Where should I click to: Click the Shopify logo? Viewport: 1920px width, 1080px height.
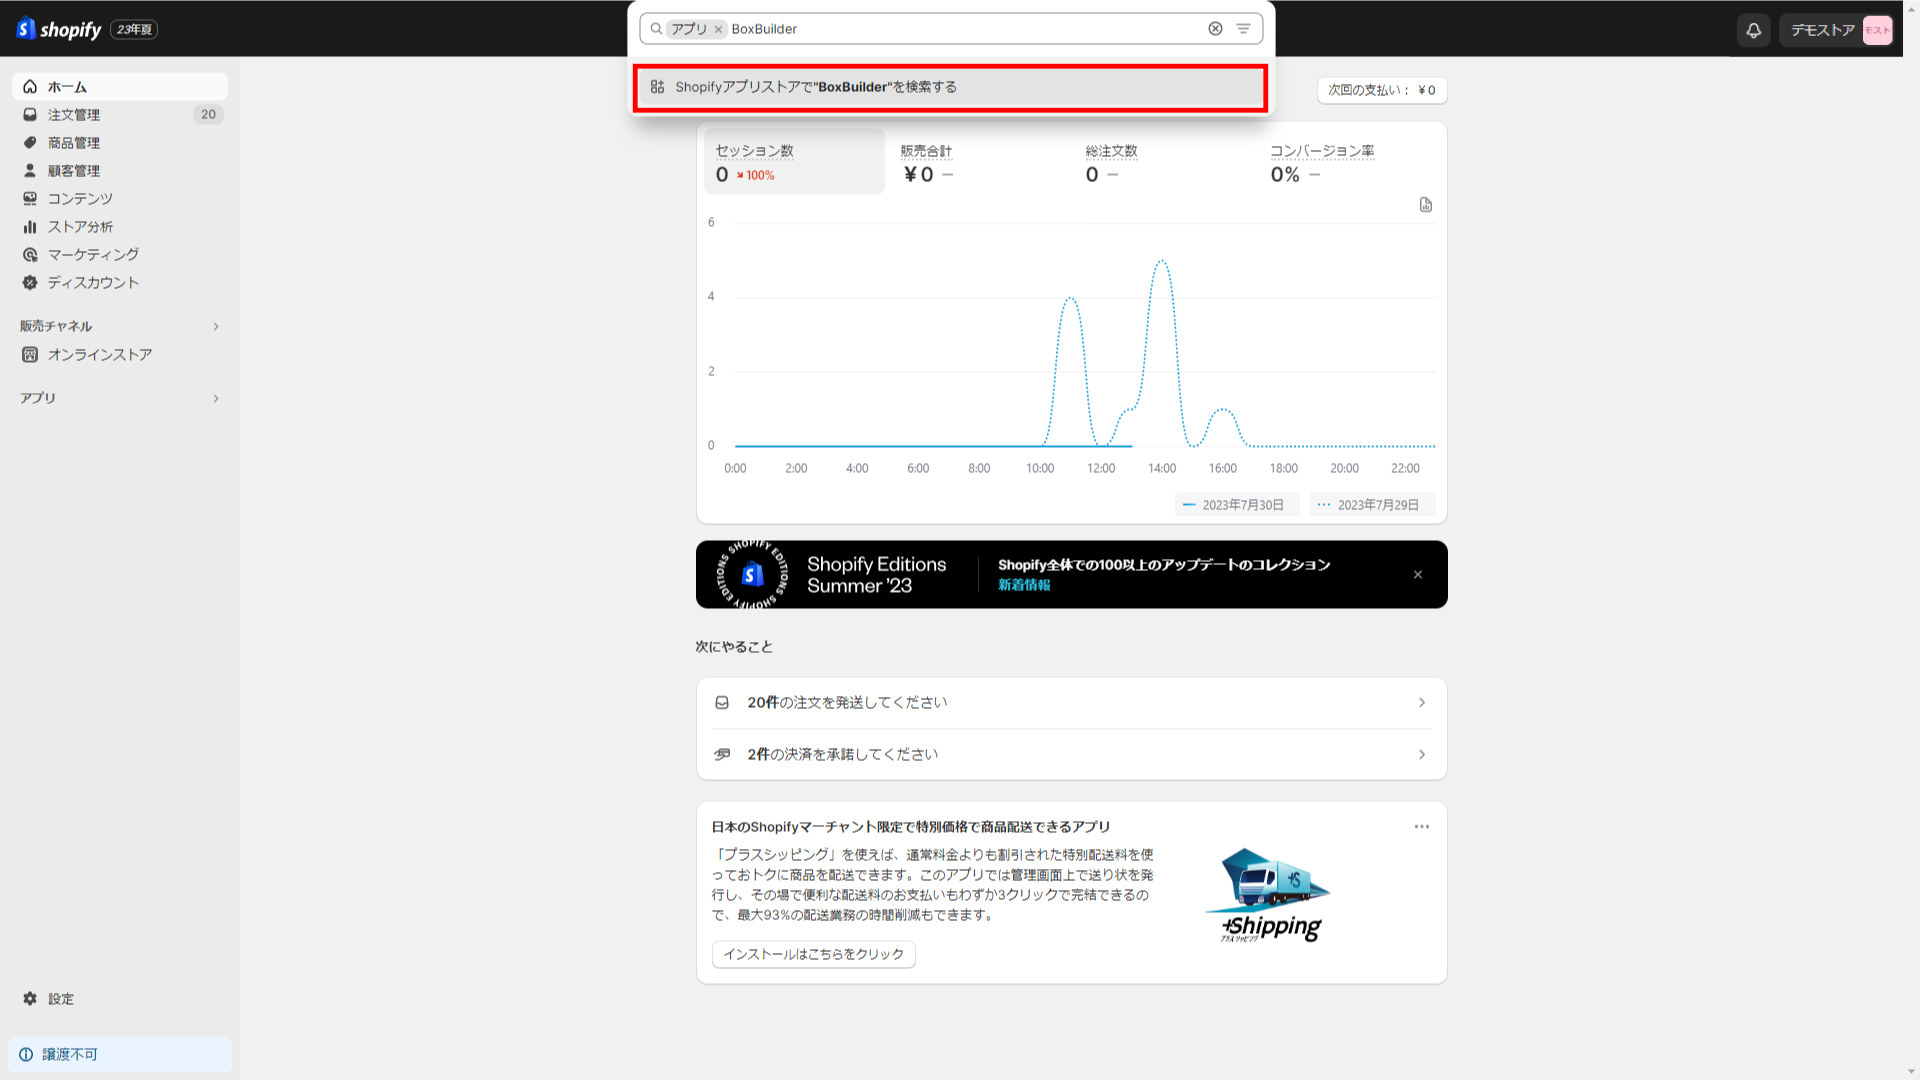pyautogui.click(x=60, y=29)
